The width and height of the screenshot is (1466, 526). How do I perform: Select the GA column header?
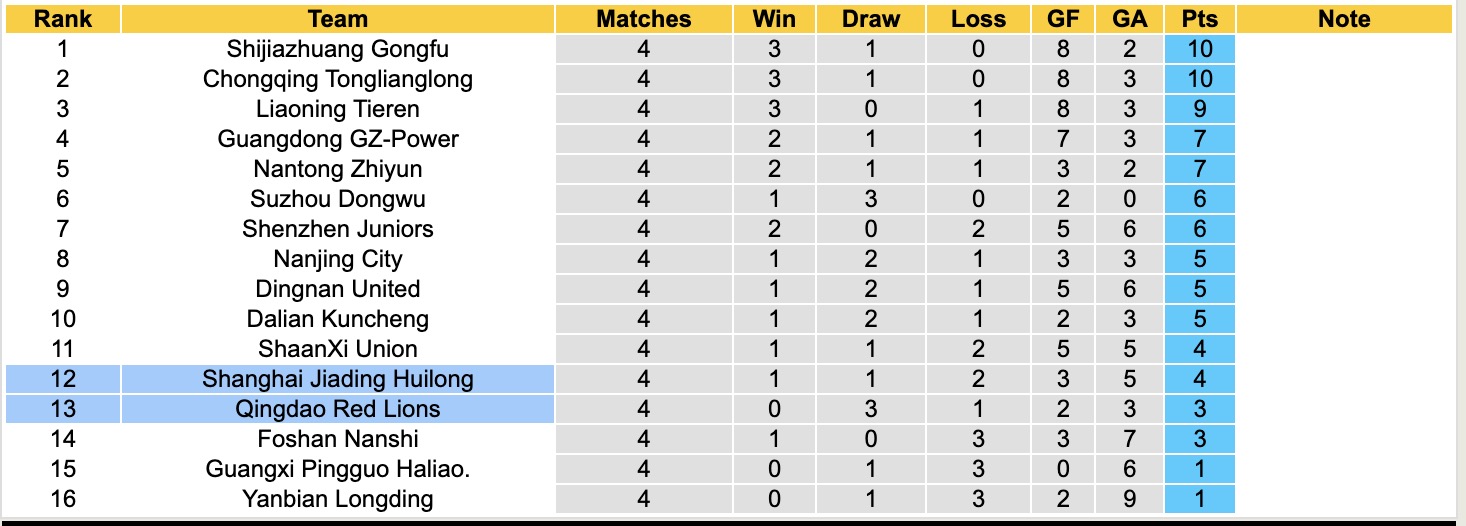point(1129,19)
